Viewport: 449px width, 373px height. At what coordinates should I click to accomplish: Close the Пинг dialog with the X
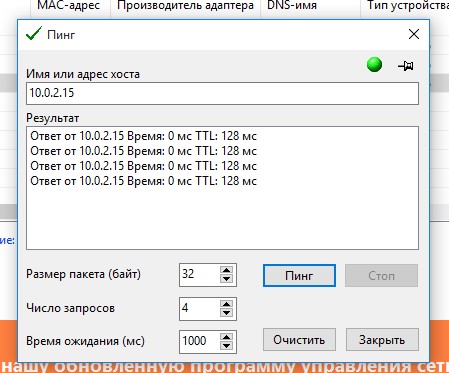point(414,34)
